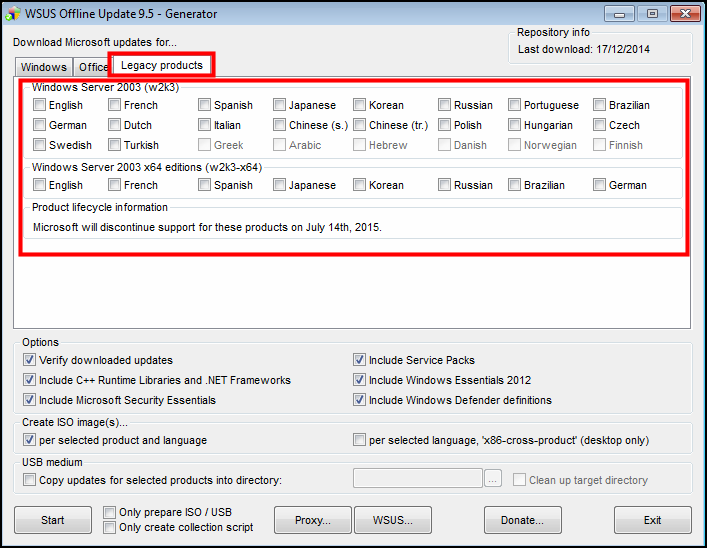This screenshot has width=707, height=548.
Task: Click the WSUS Offline Update title bar icon
Action: pos(13,14)
